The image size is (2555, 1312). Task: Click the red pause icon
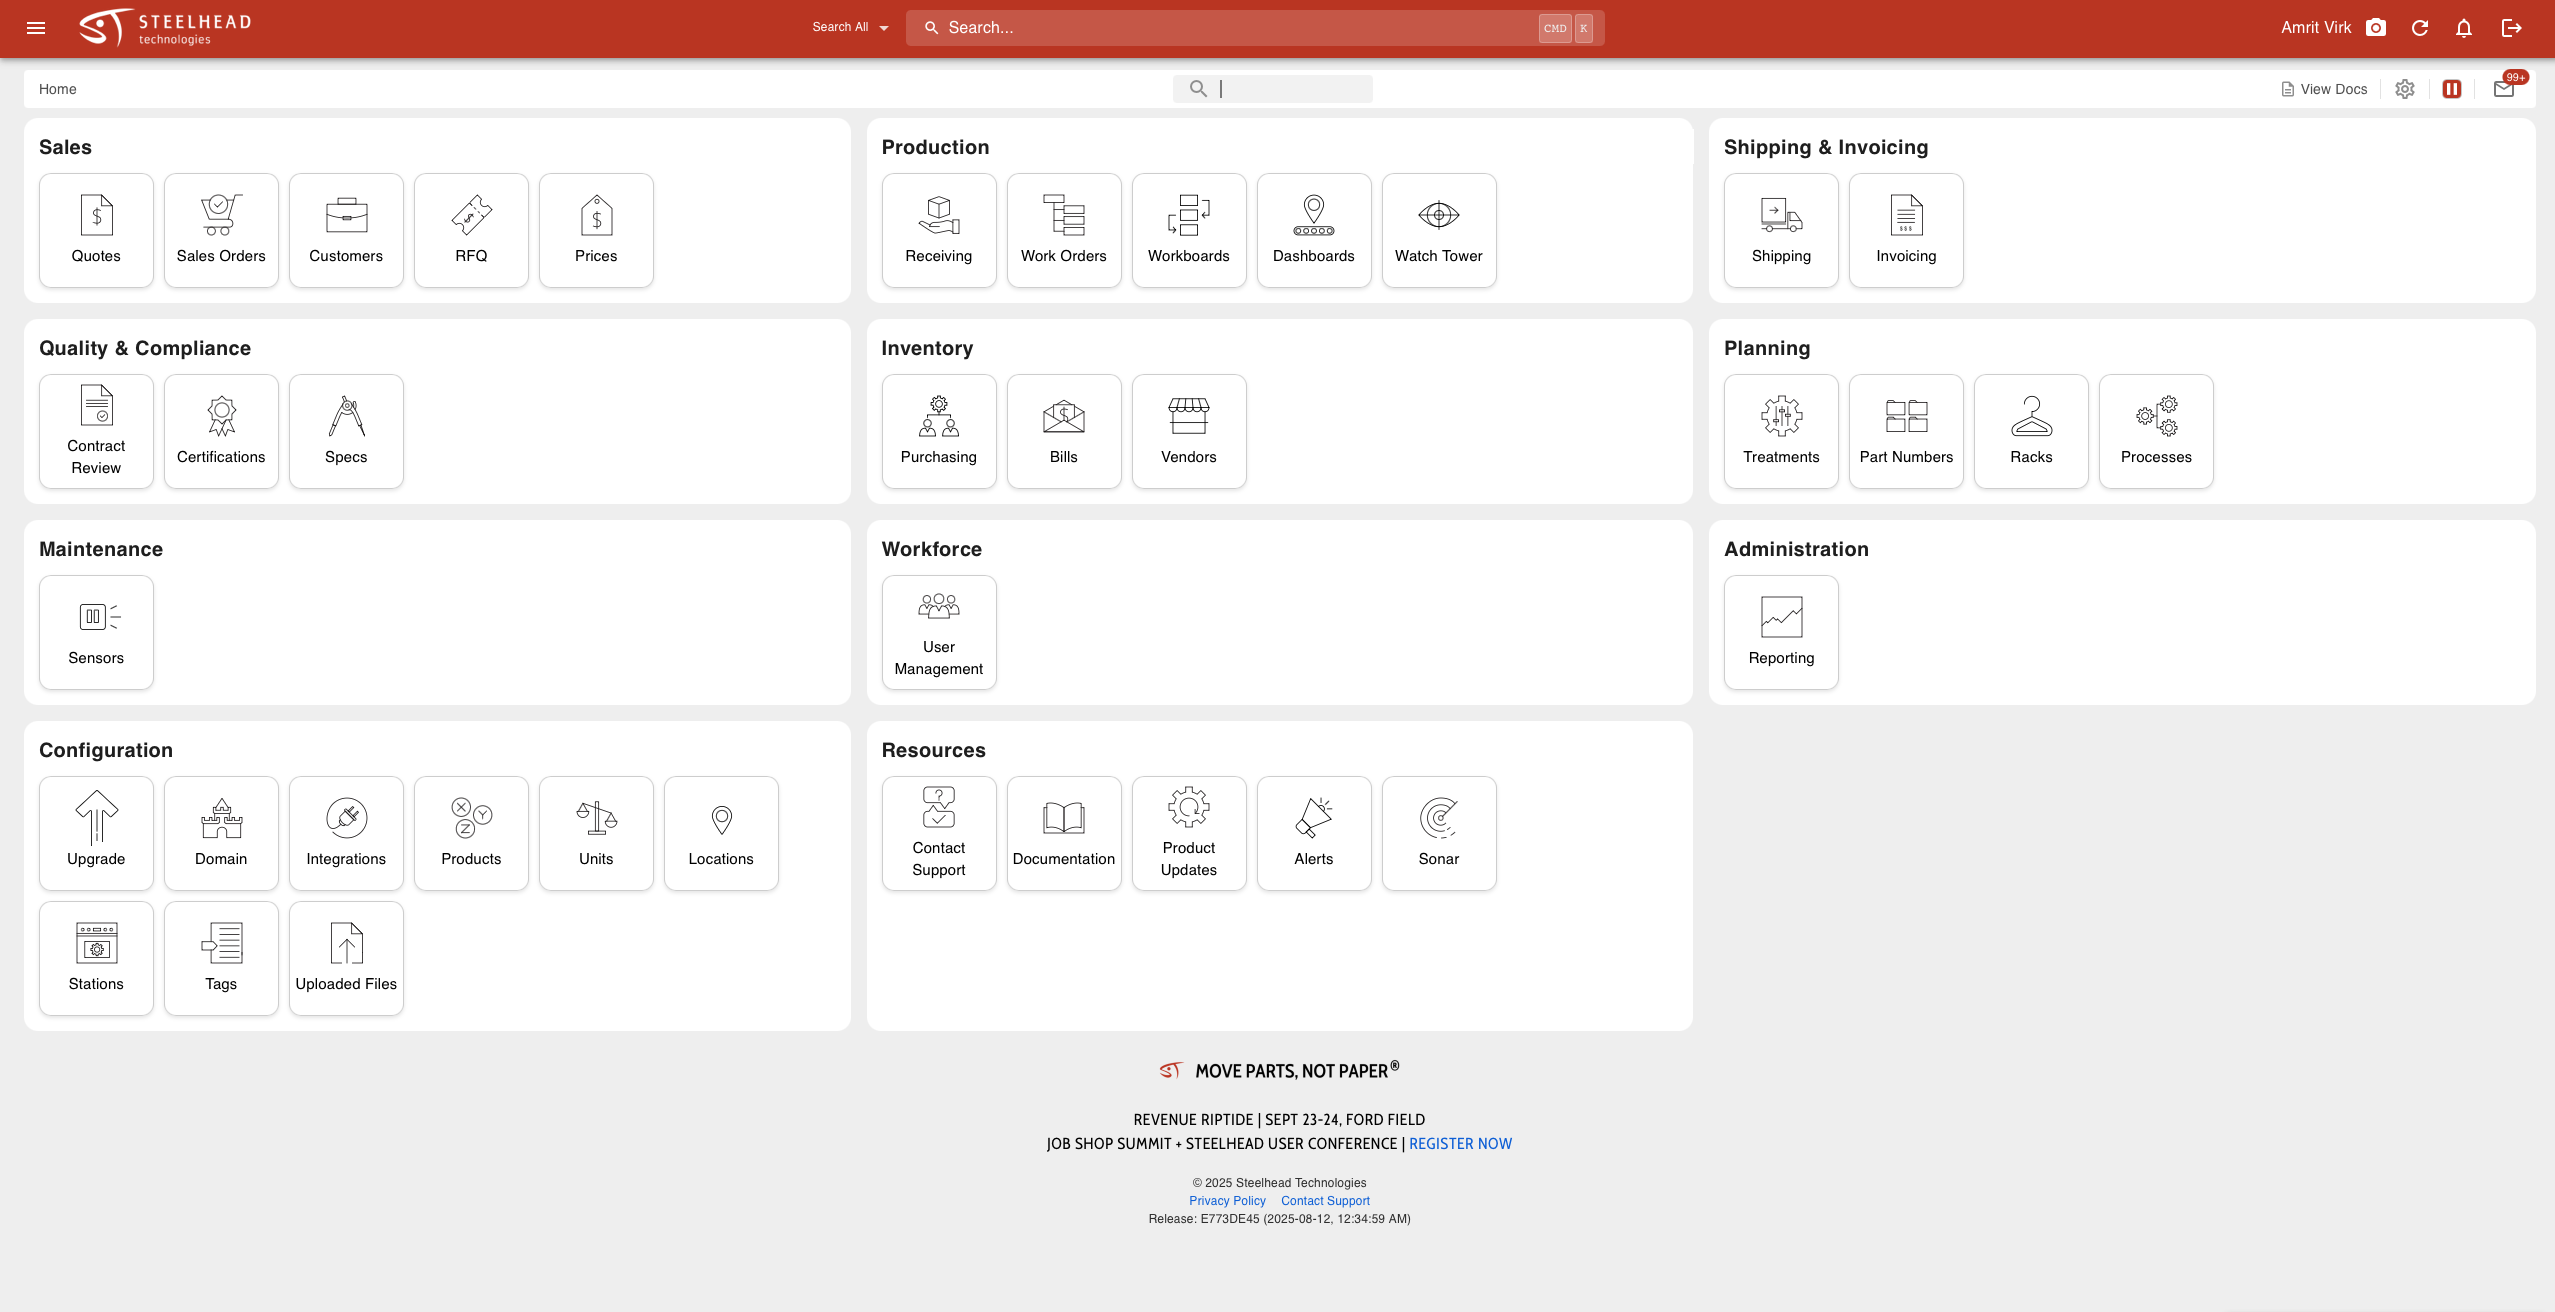2452,89
